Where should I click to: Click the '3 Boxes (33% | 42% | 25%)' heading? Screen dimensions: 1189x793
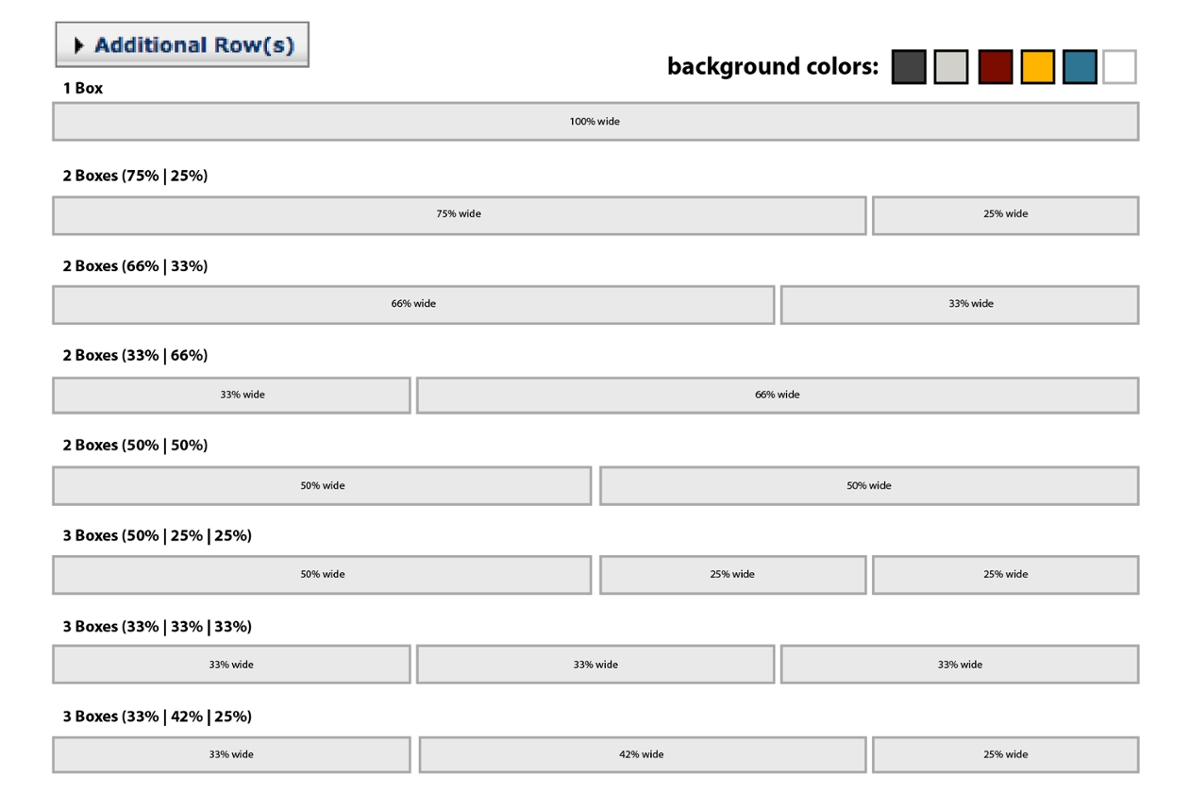click(157, 716)
